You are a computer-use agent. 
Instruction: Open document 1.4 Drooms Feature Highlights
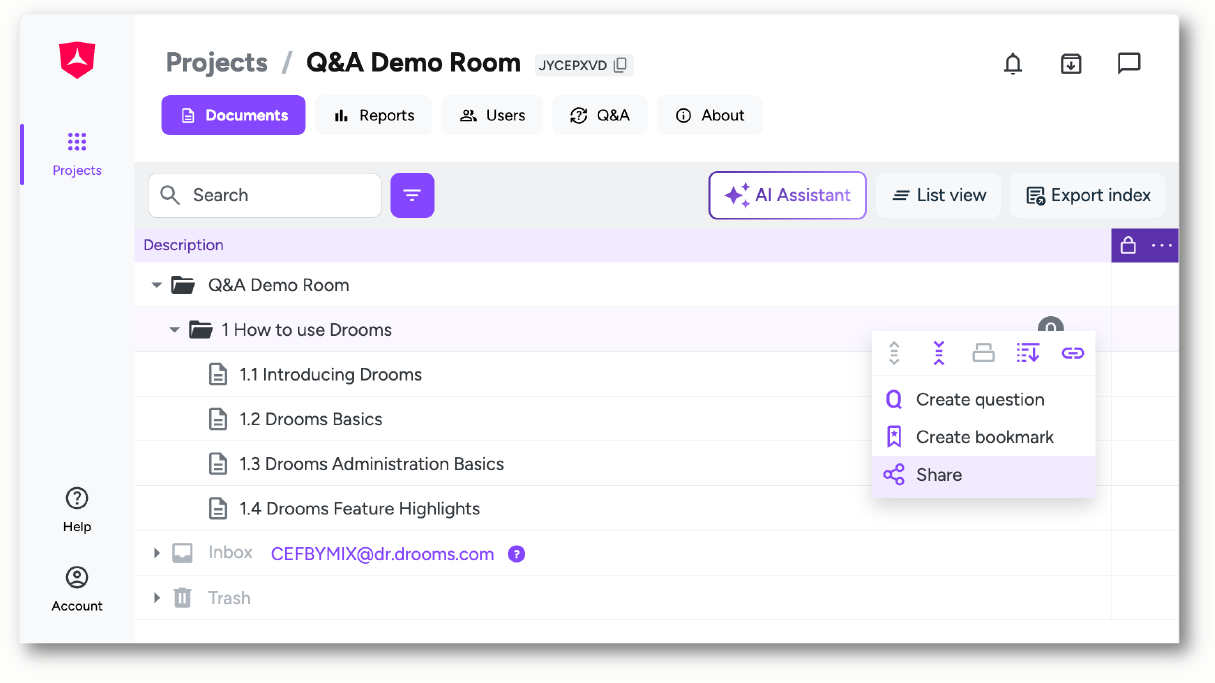pos(360,509)
